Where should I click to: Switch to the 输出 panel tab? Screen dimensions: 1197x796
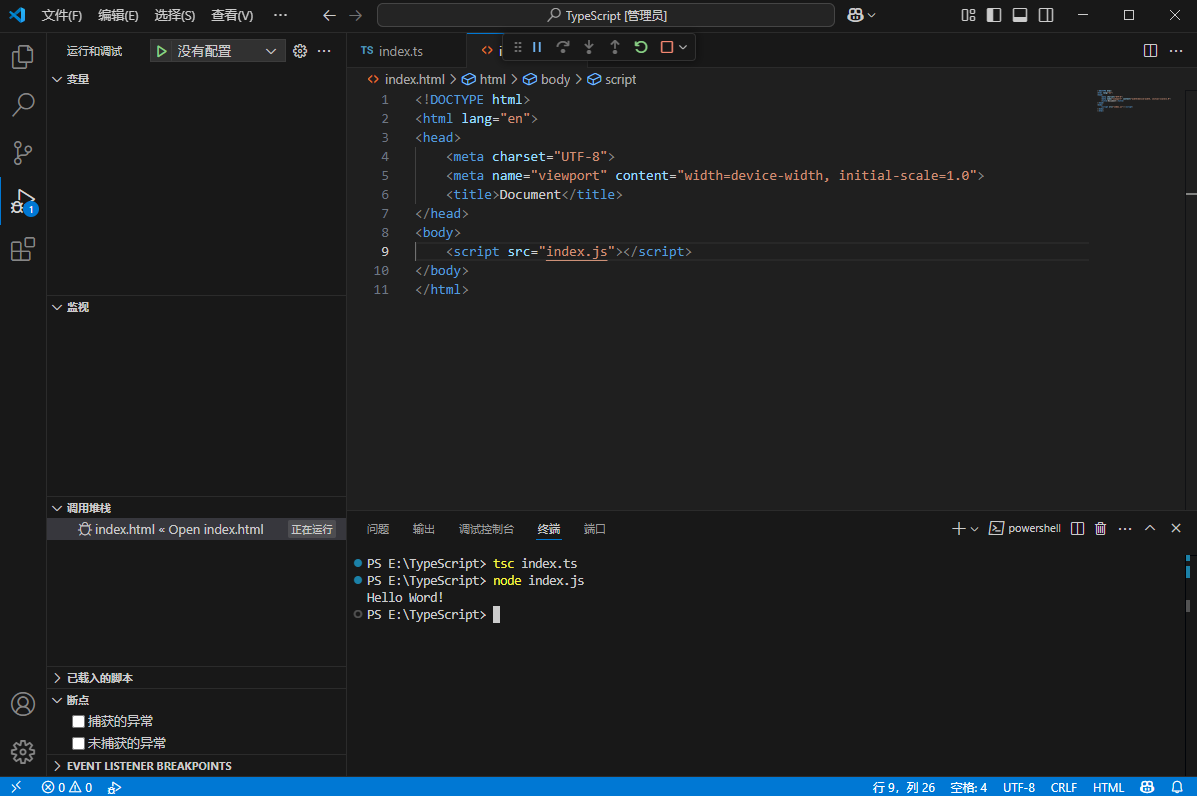point(423,529)
